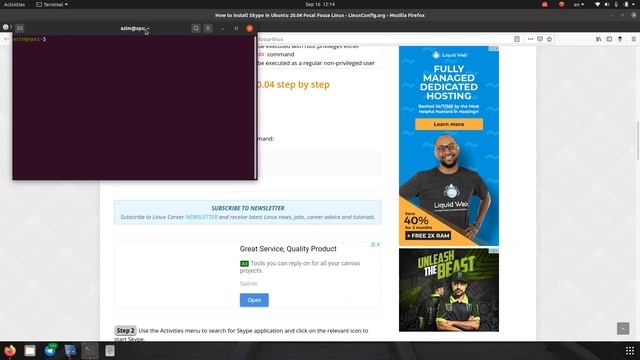Open the blue document app in dock

tap(70, 351)
